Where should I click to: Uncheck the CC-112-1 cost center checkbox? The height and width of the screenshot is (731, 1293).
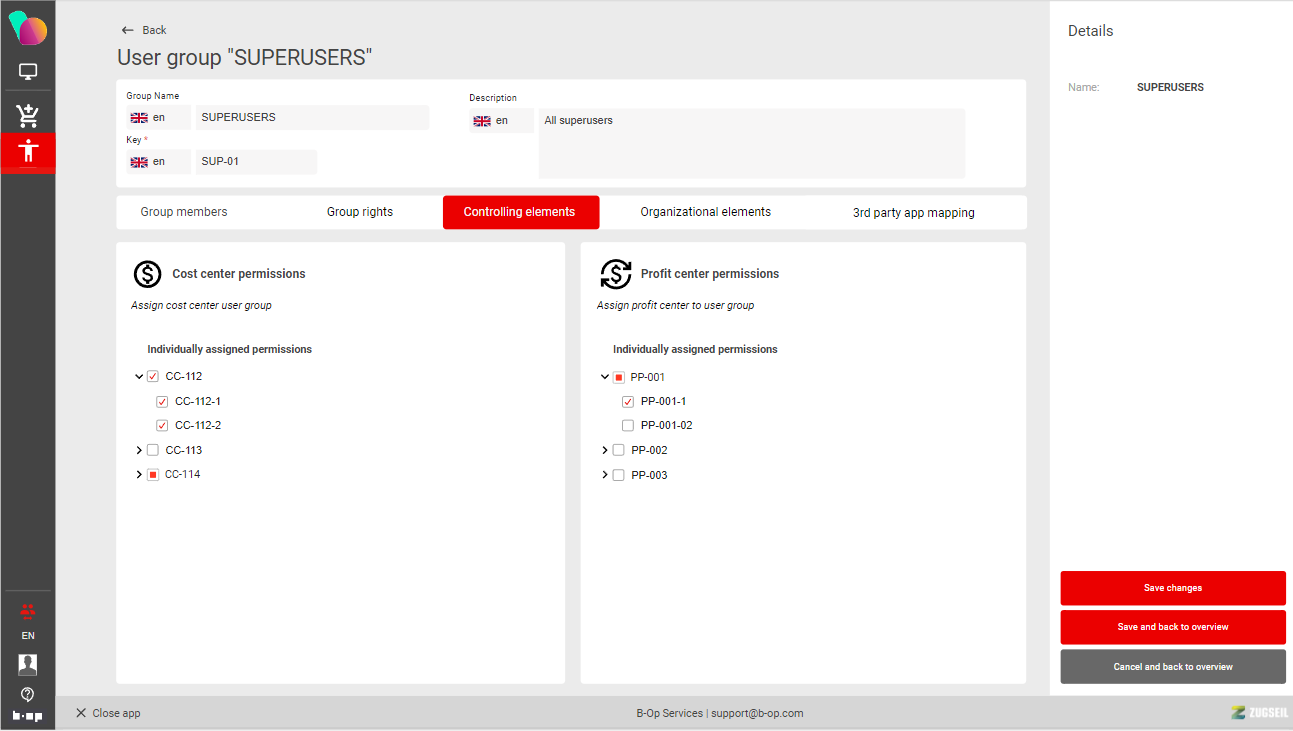click(x=162, y=402)
